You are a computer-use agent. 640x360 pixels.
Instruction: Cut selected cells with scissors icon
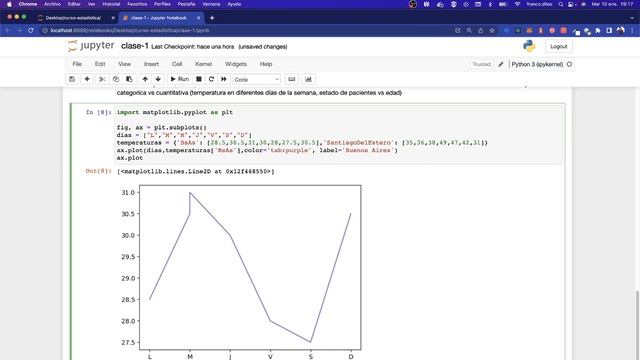tap(102, 79)
